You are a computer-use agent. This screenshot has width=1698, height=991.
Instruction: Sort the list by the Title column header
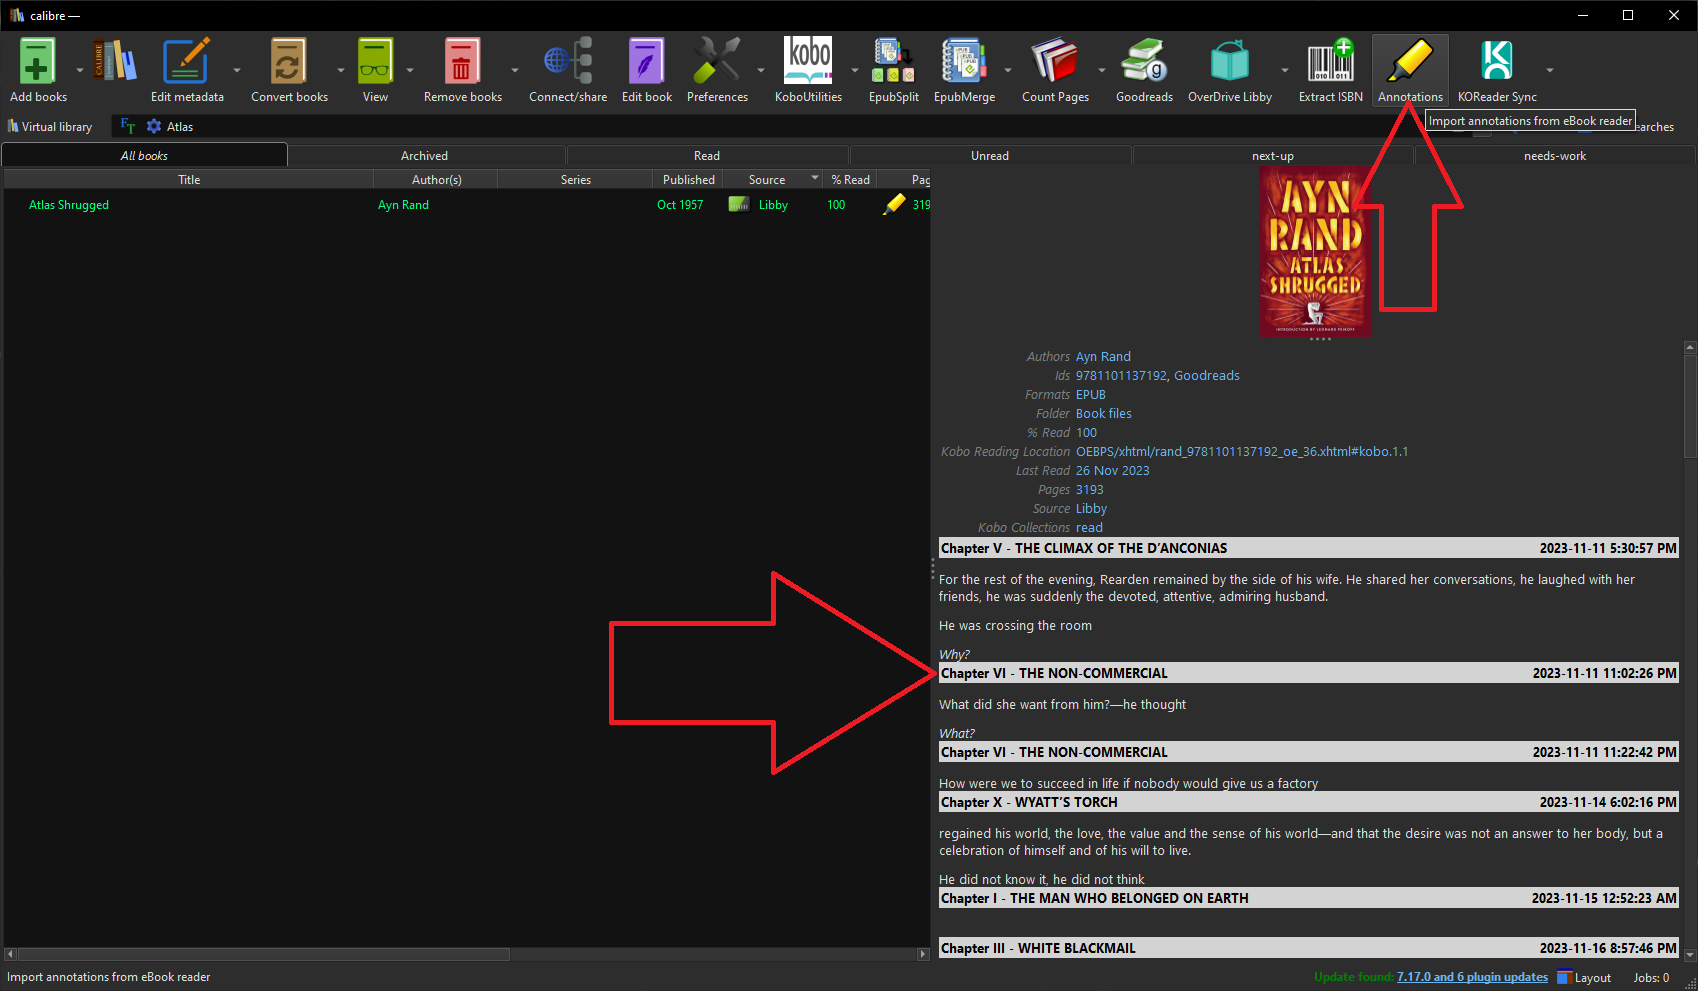189,179
